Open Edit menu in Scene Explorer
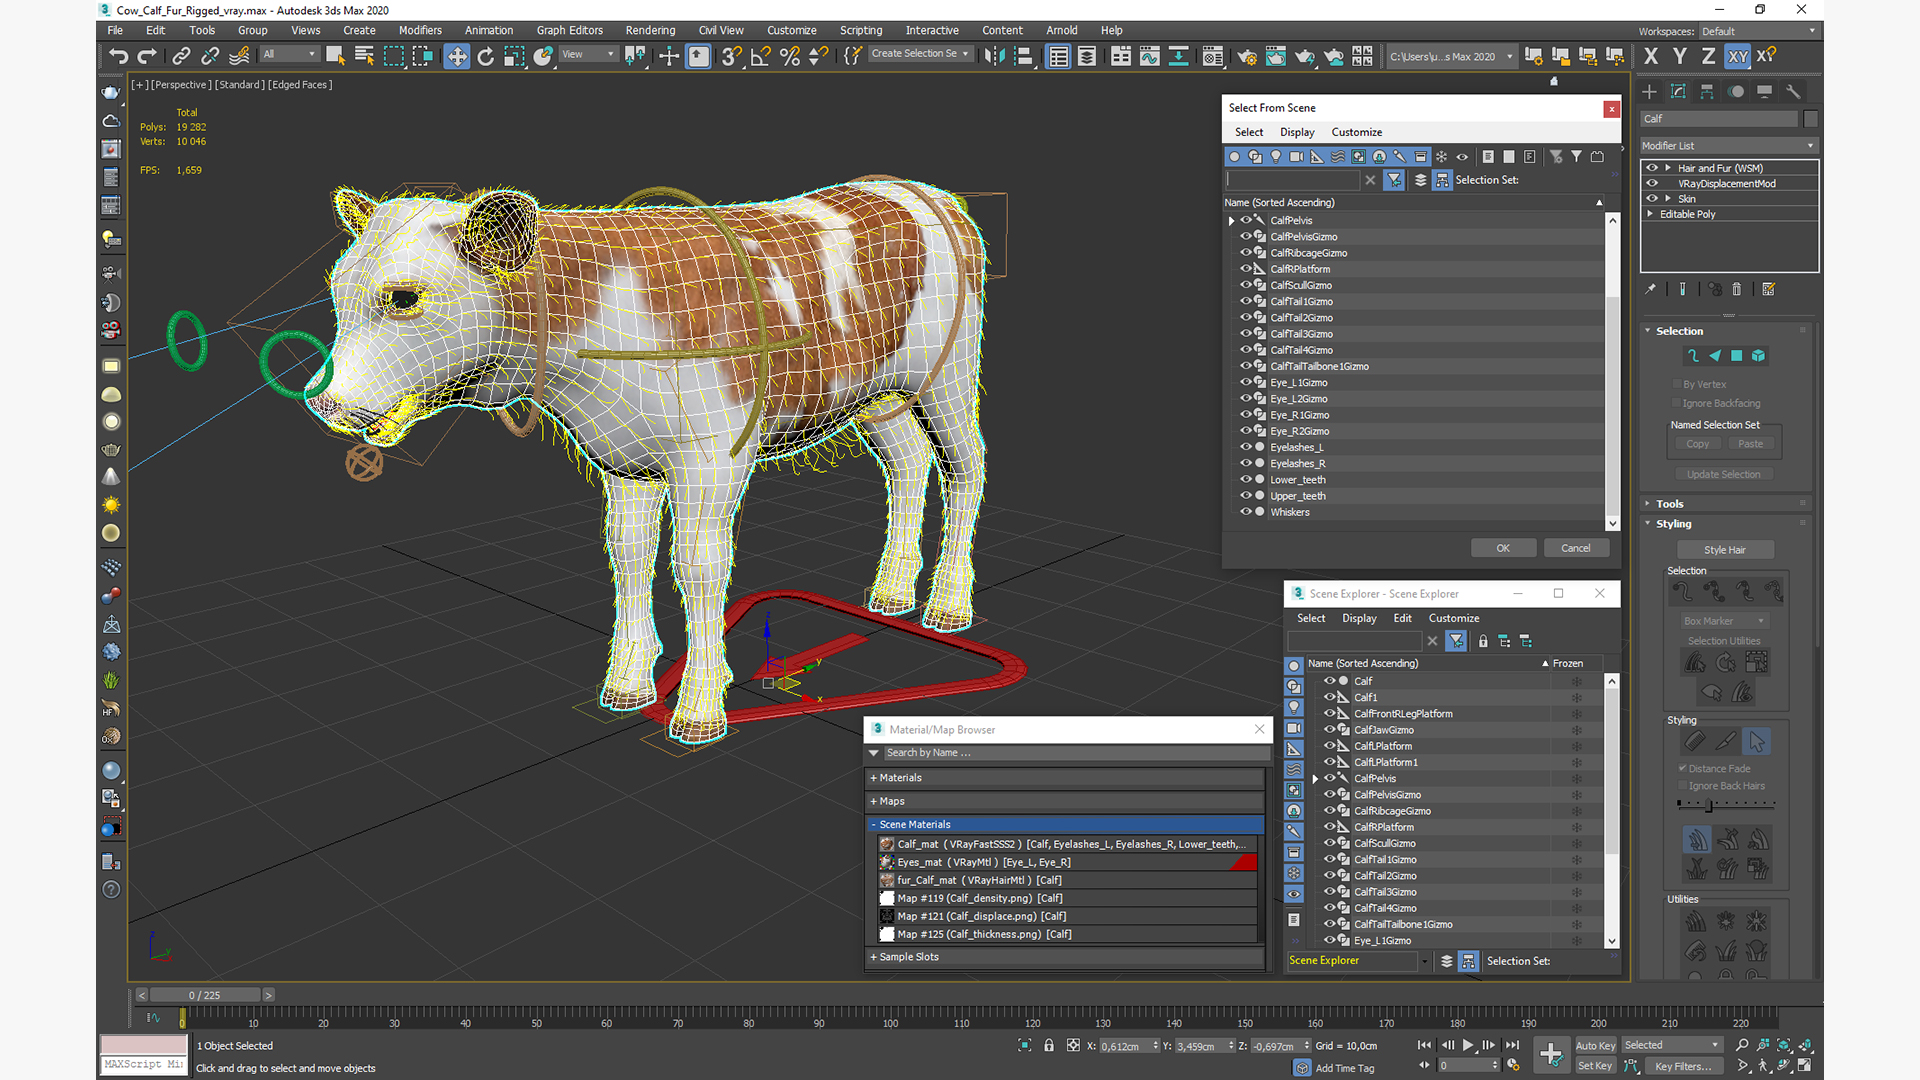The height and width of the screenshot is (1080, 1920). (x=1402, y=618)
